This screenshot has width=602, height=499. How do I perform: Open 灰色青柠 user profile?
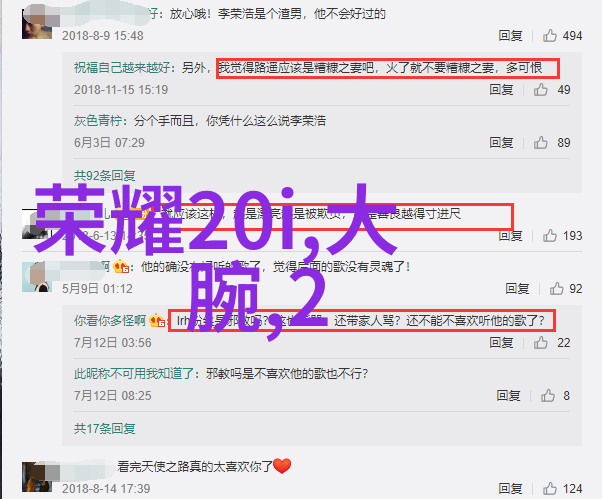(x=98, y=121)
